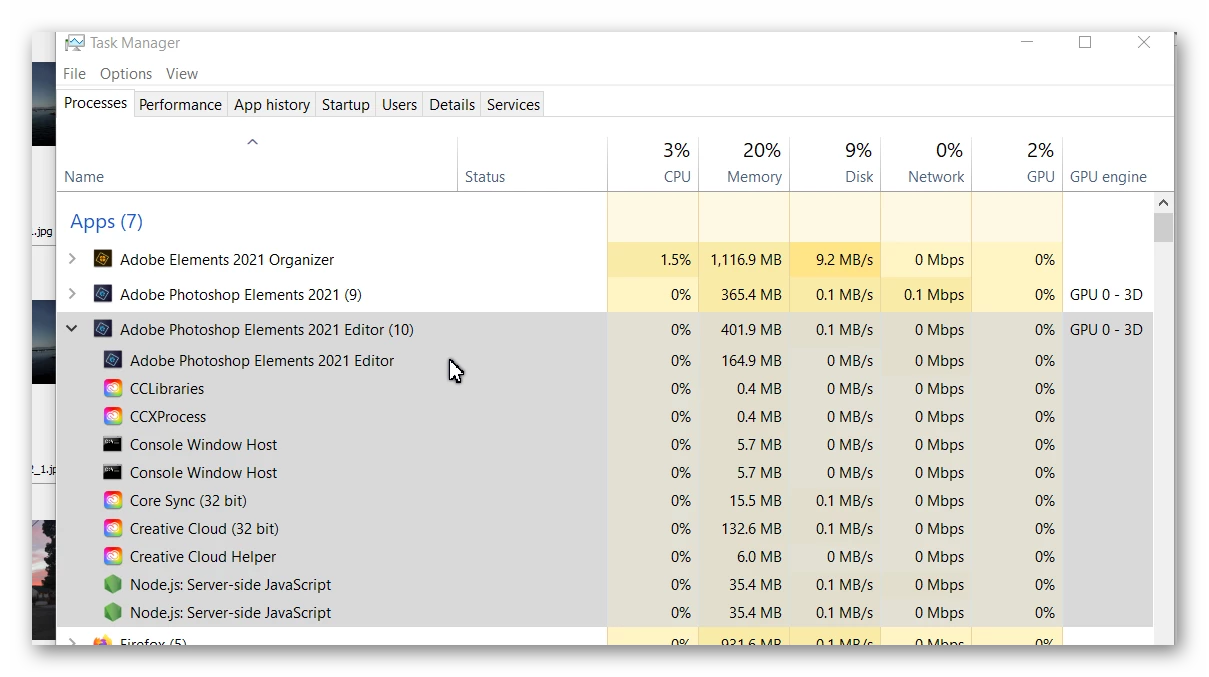Expand the Firefox process group

(72, 640)
